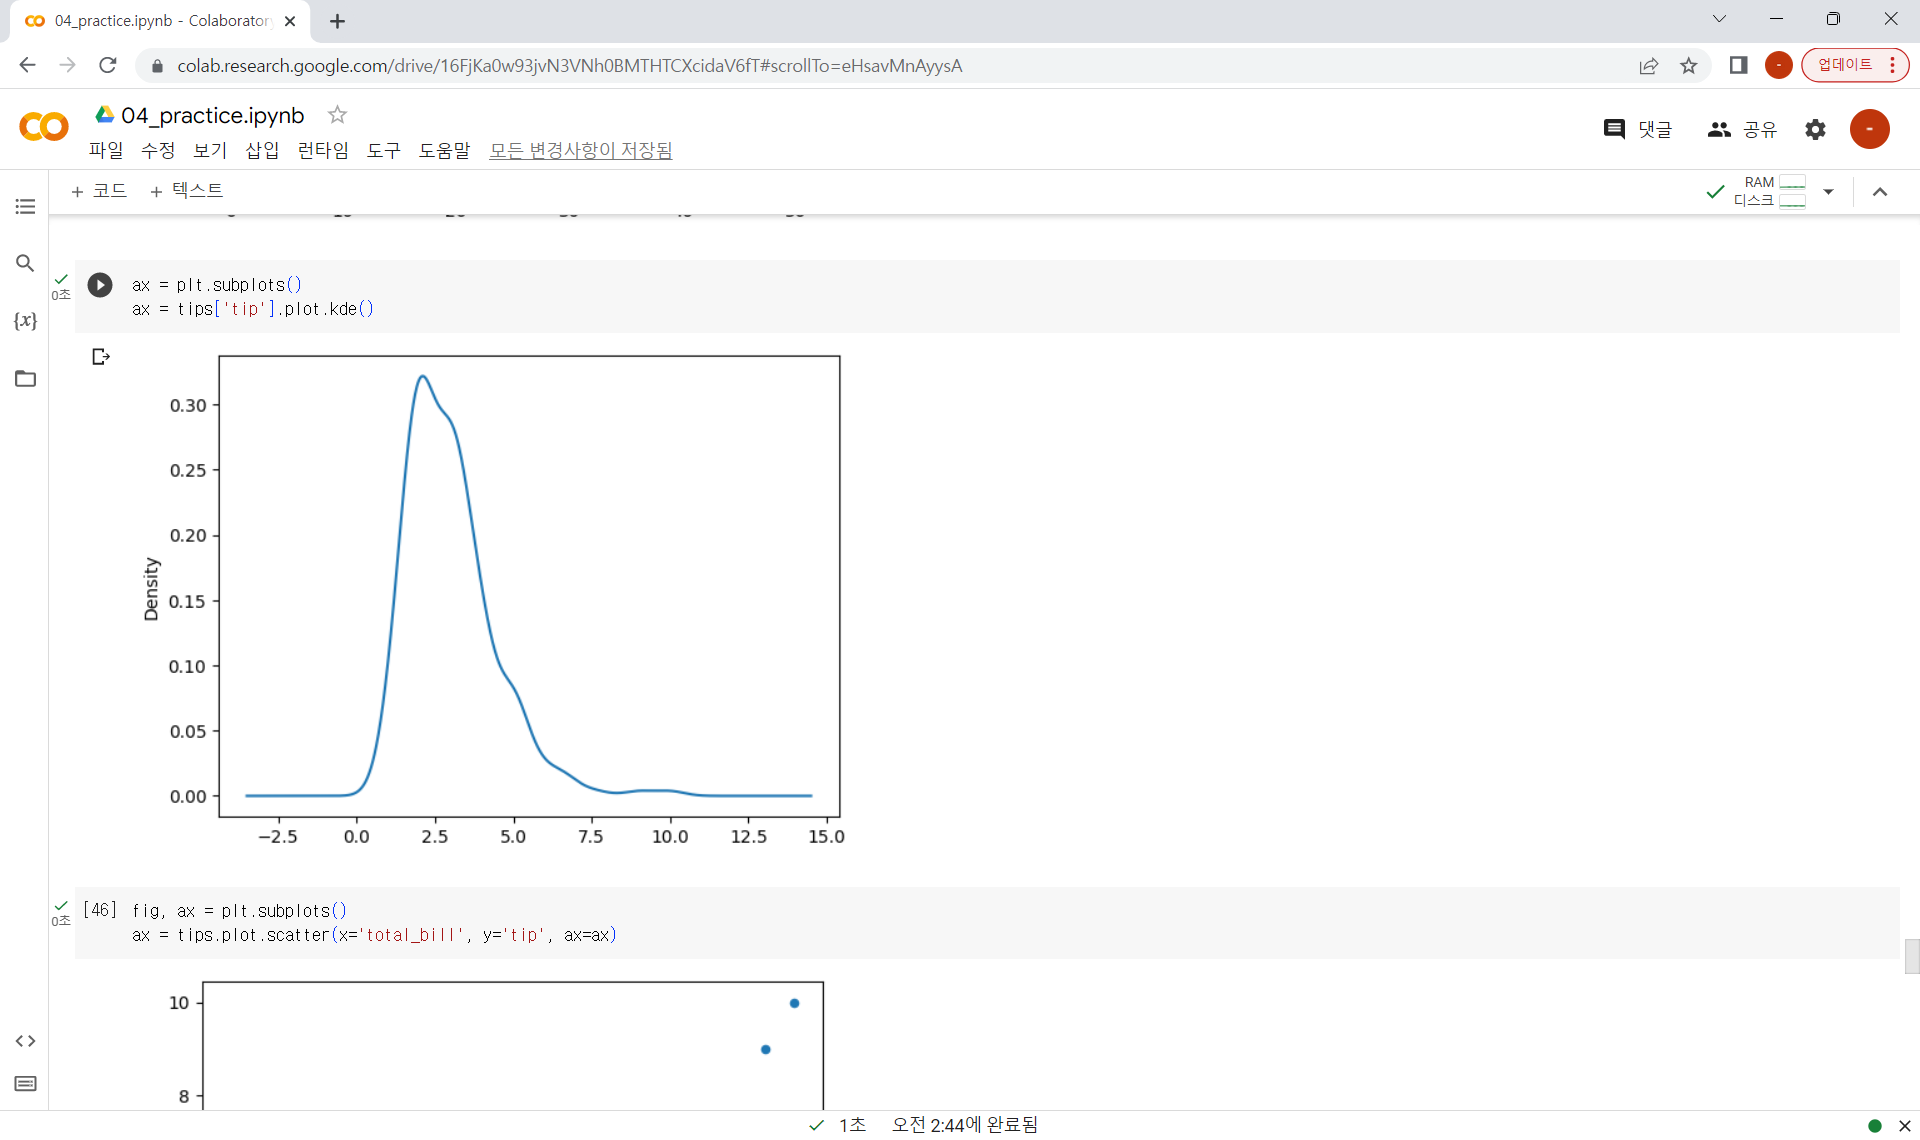Click the browser address bar URL
The image size is (1920, 1140).
569,66
